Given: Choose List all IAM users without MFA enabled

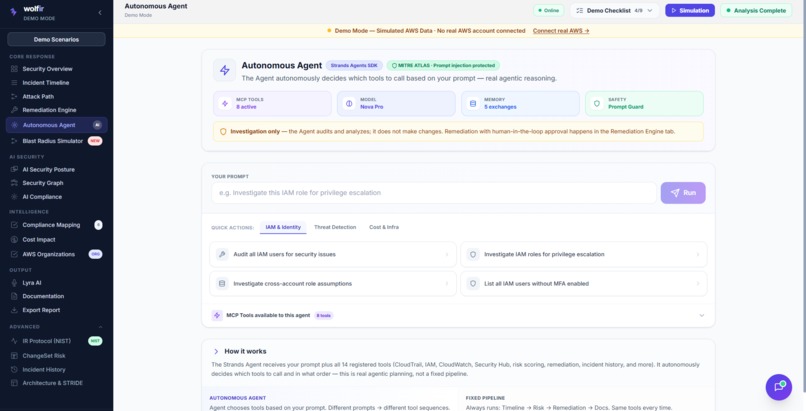Looking at the screenshot, I should [x=583, y=284].
